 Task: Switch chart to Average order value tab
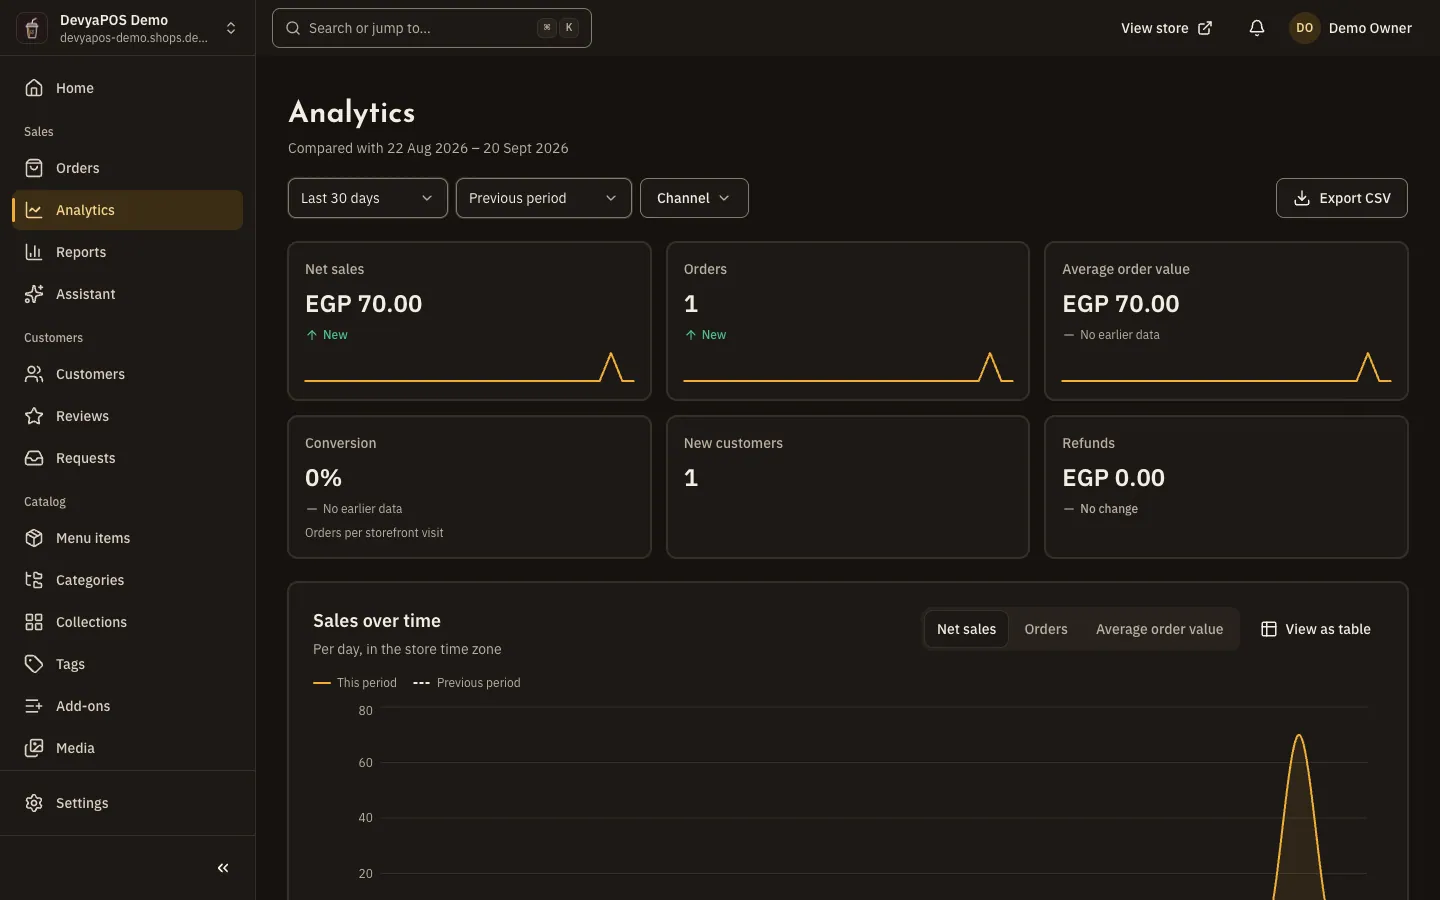click(x=1159, y=629)
